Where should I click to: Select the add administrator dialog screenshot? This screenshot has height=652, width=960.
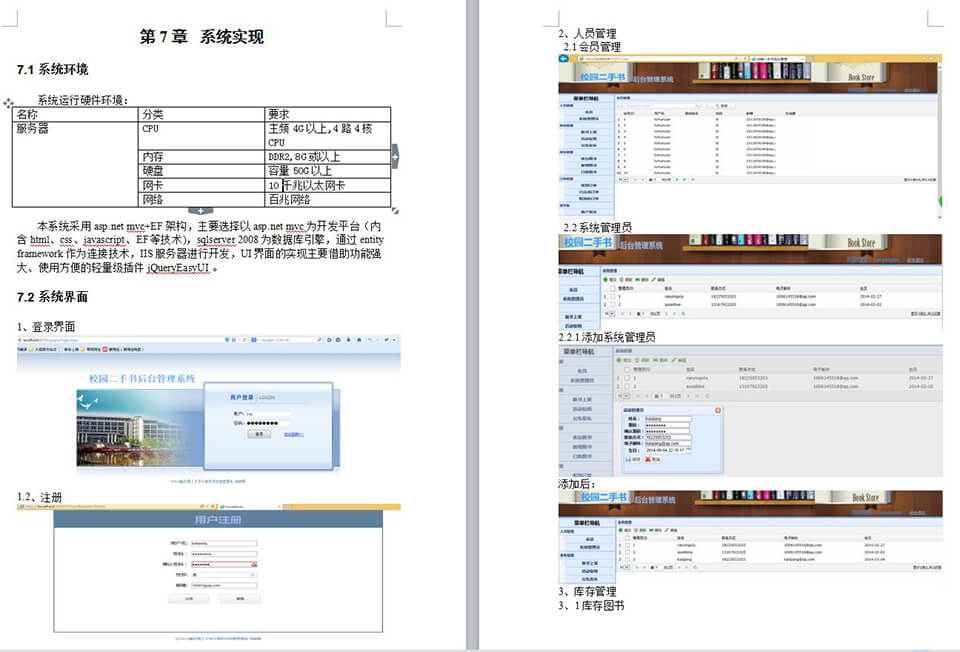[750, 410]
